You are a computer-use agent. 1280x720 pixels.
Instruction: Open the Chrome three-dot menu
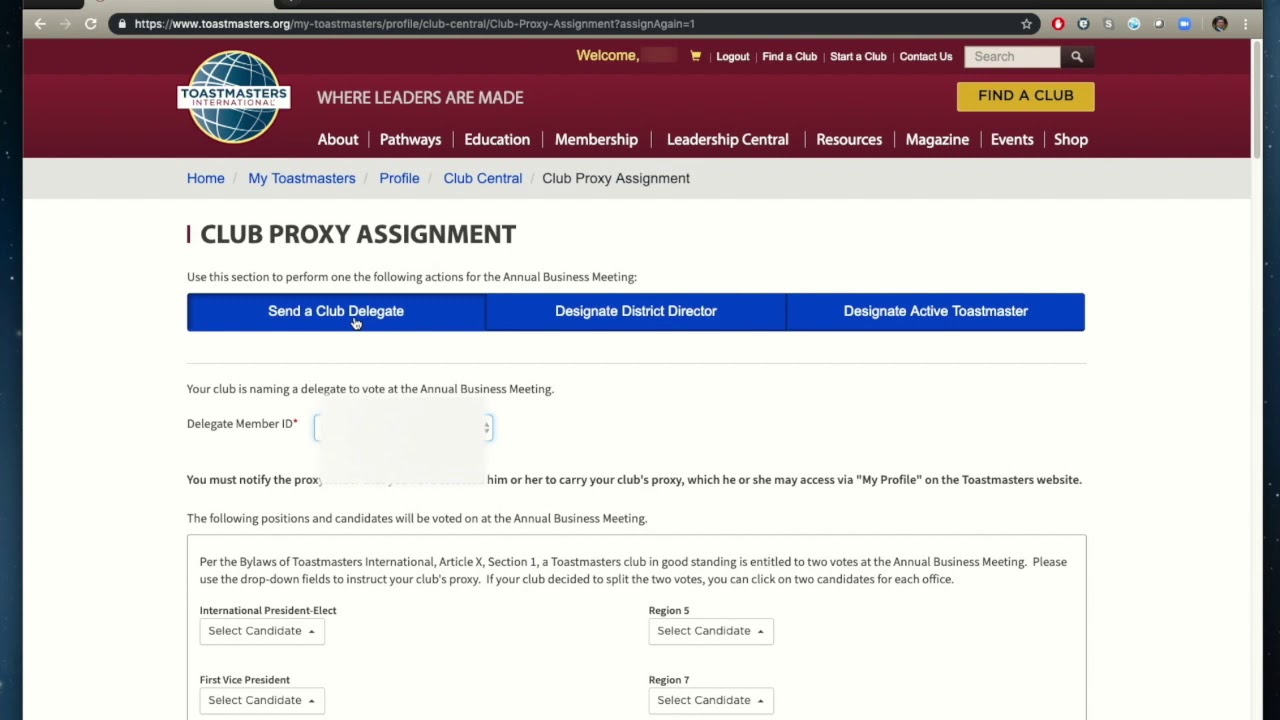pyautogui.click(x=1246, y=24)
